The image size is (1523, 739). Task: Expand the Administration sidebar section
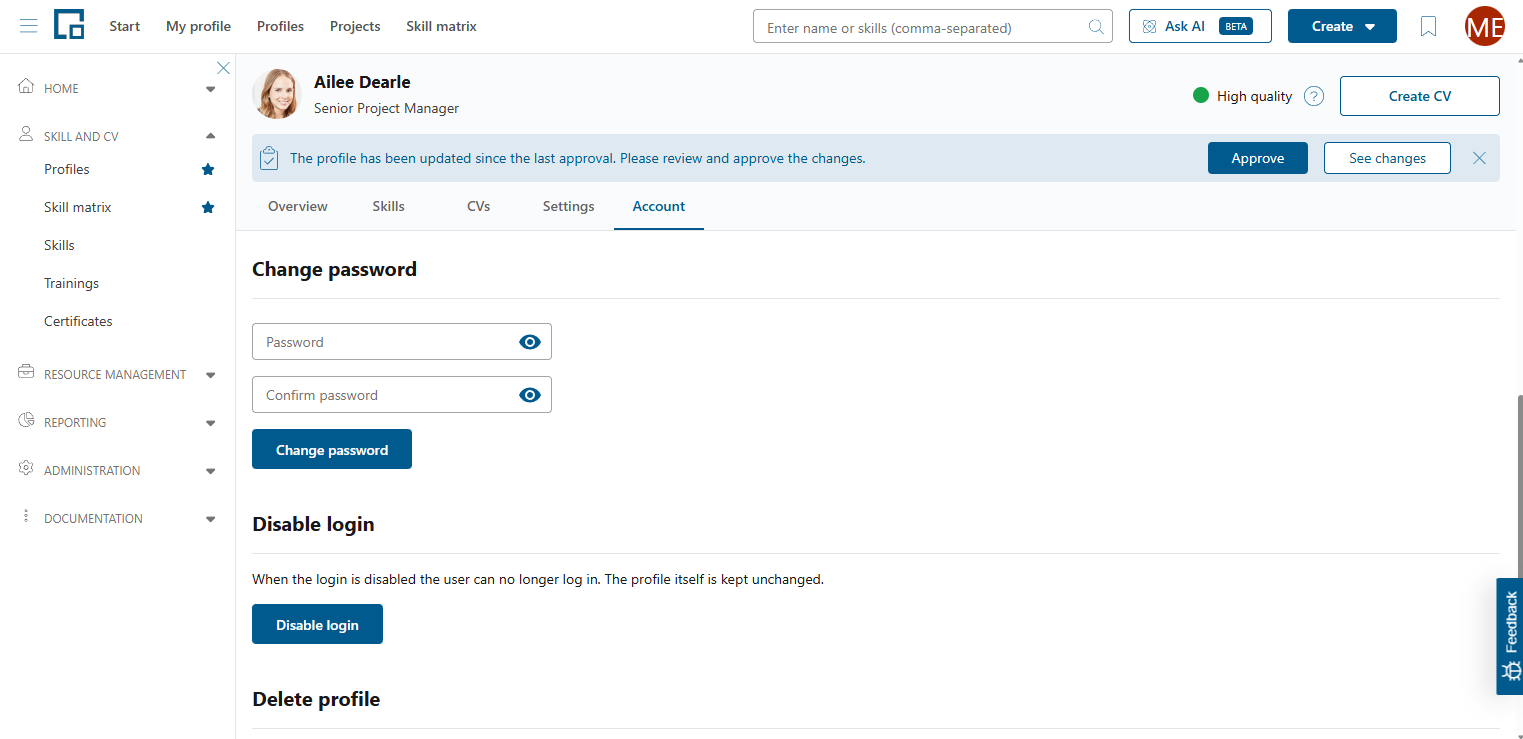pos(210,471)
